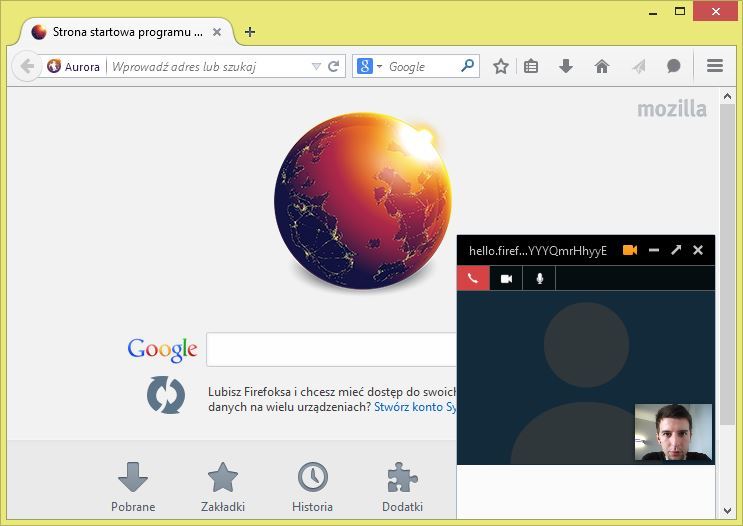
Task: Toggle the video camera in call window
Action: pyautogui.click(x=506, y=278)
